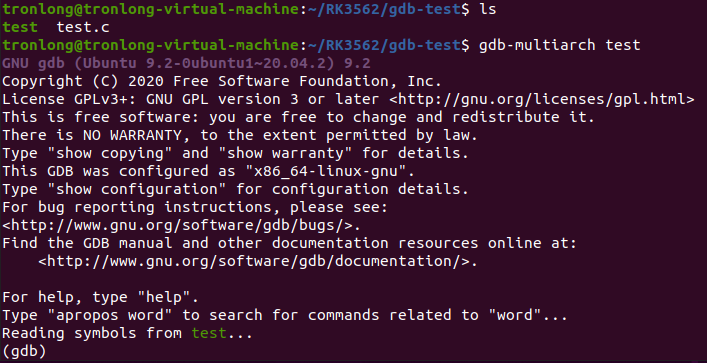This screenshot has width=707, height=363.
Task: Click the 'Type "show configuration"' line
Action: click(235, 189)
